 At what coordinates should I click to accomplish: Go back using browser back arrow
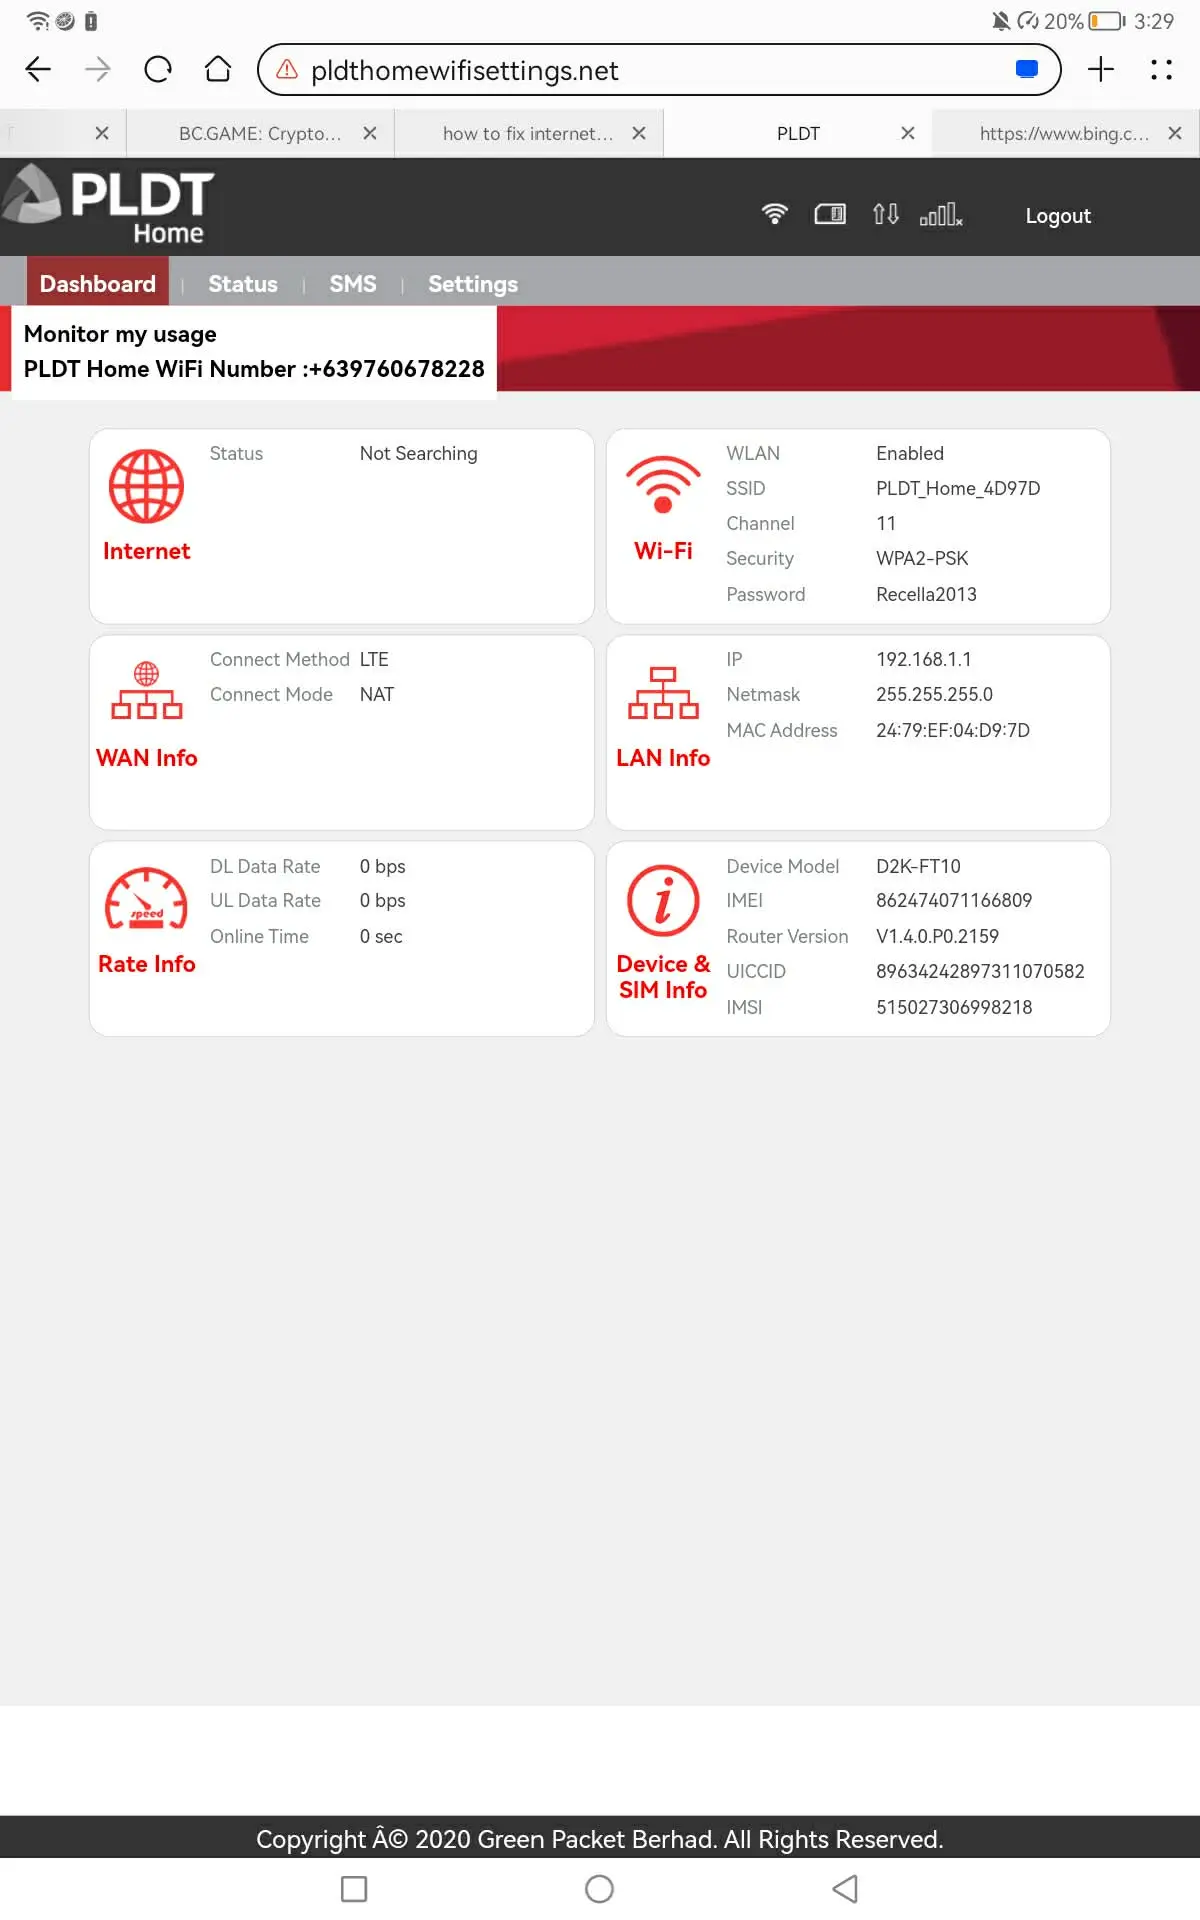[38, 69]
